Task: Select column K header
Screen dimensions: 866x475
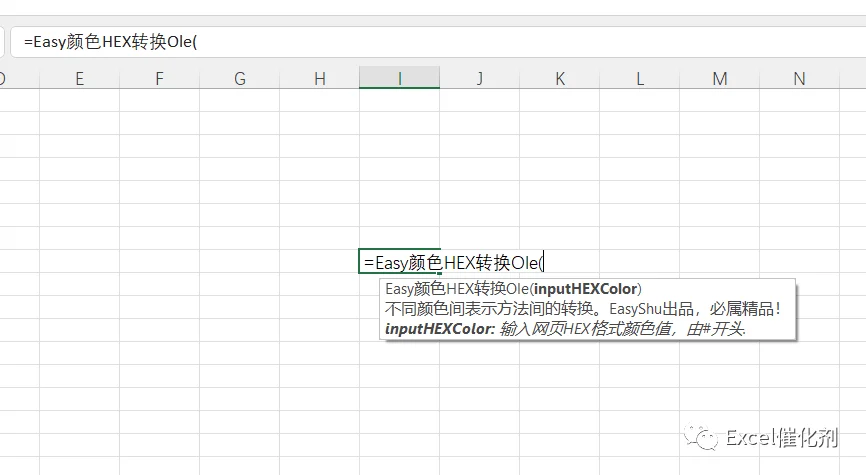Action: pyautogui.click(x=559, y=78)
